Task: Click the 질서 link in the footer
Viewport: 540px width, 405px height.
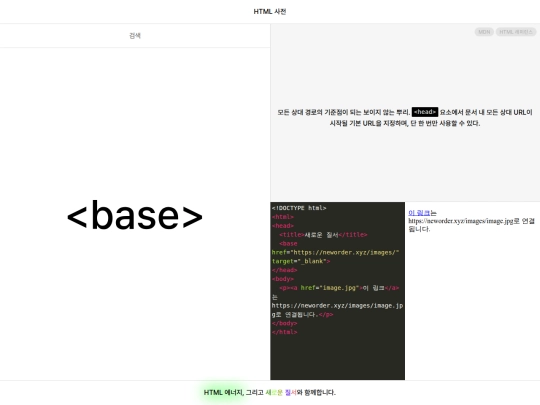Action: click(291, 392)
